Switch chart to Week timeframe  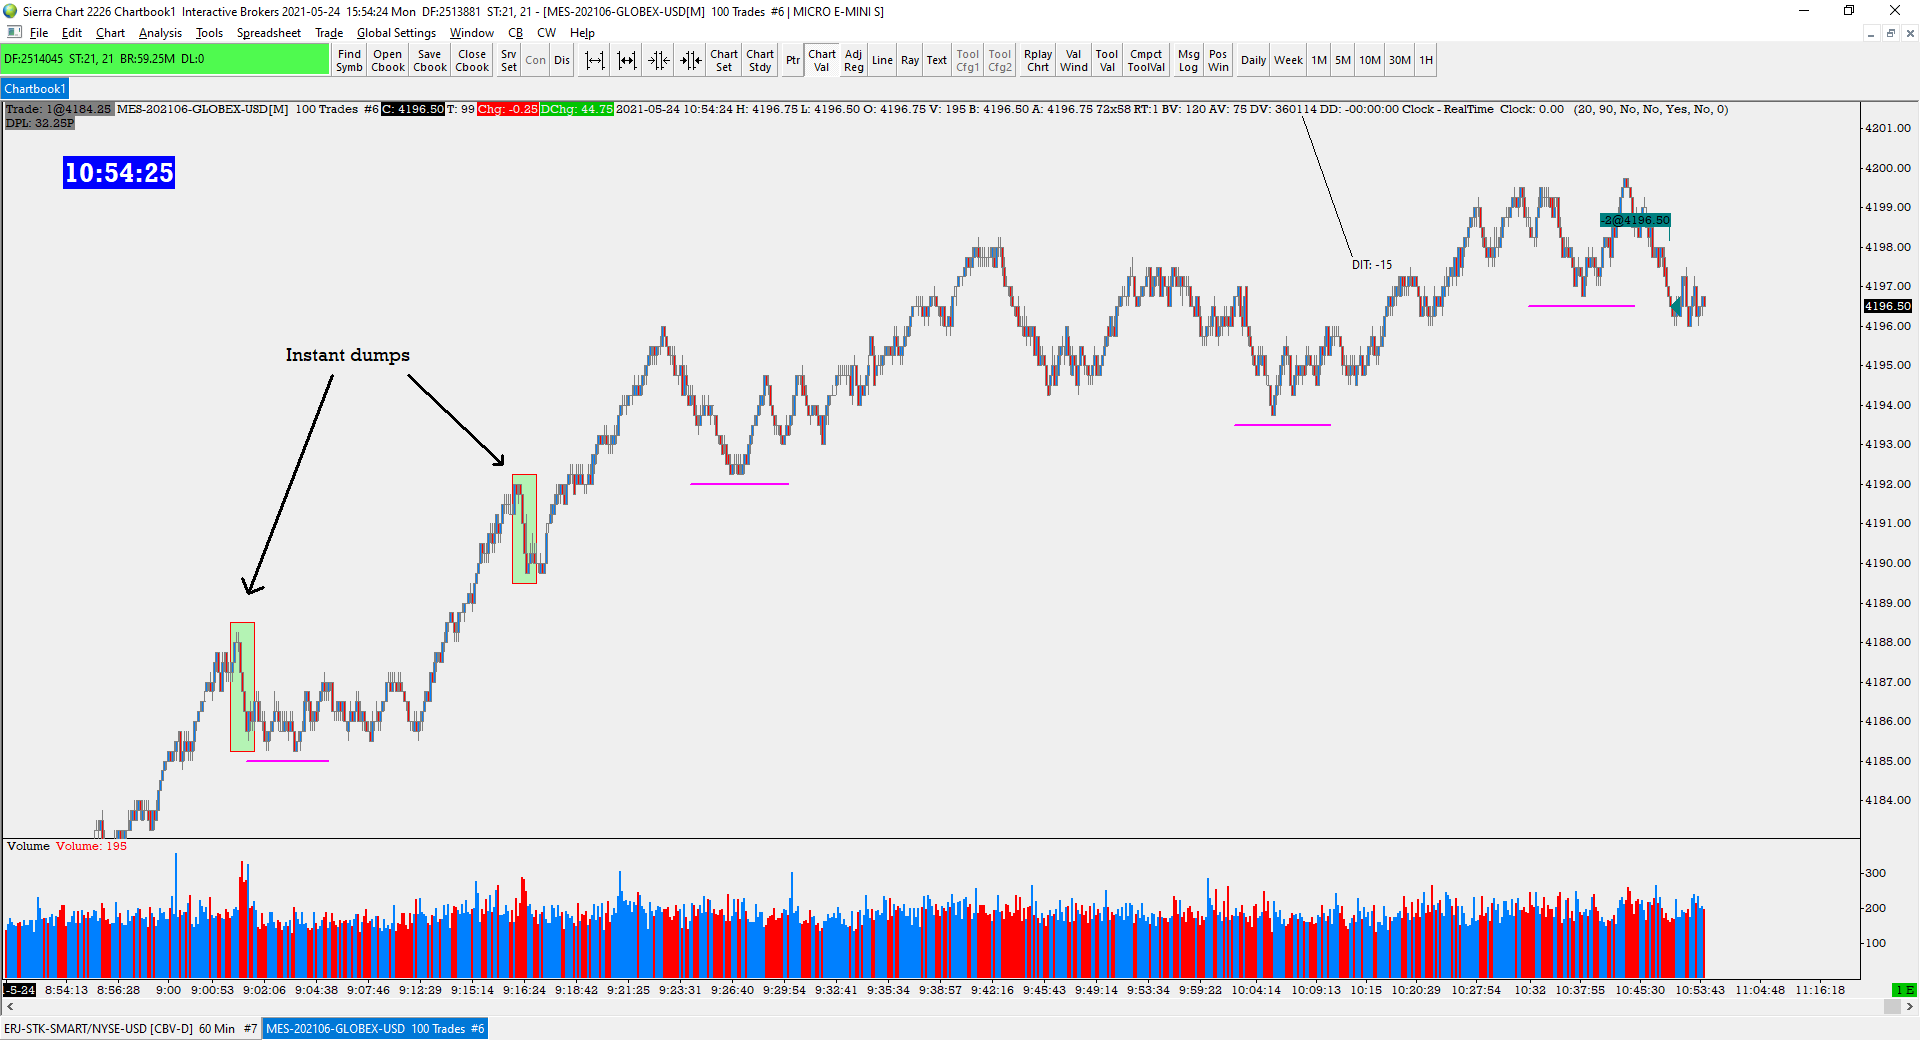pos(1288,60)
